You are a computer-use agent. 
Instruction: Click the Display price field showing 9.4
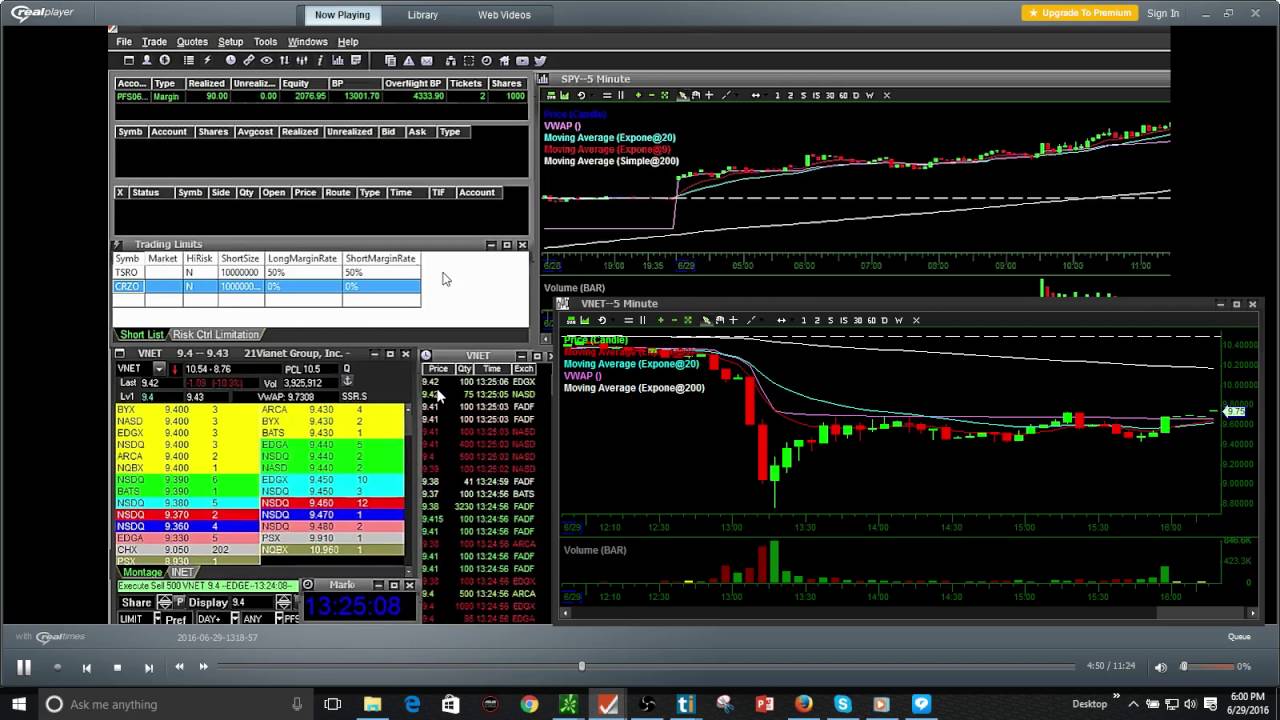click(253, 602)
